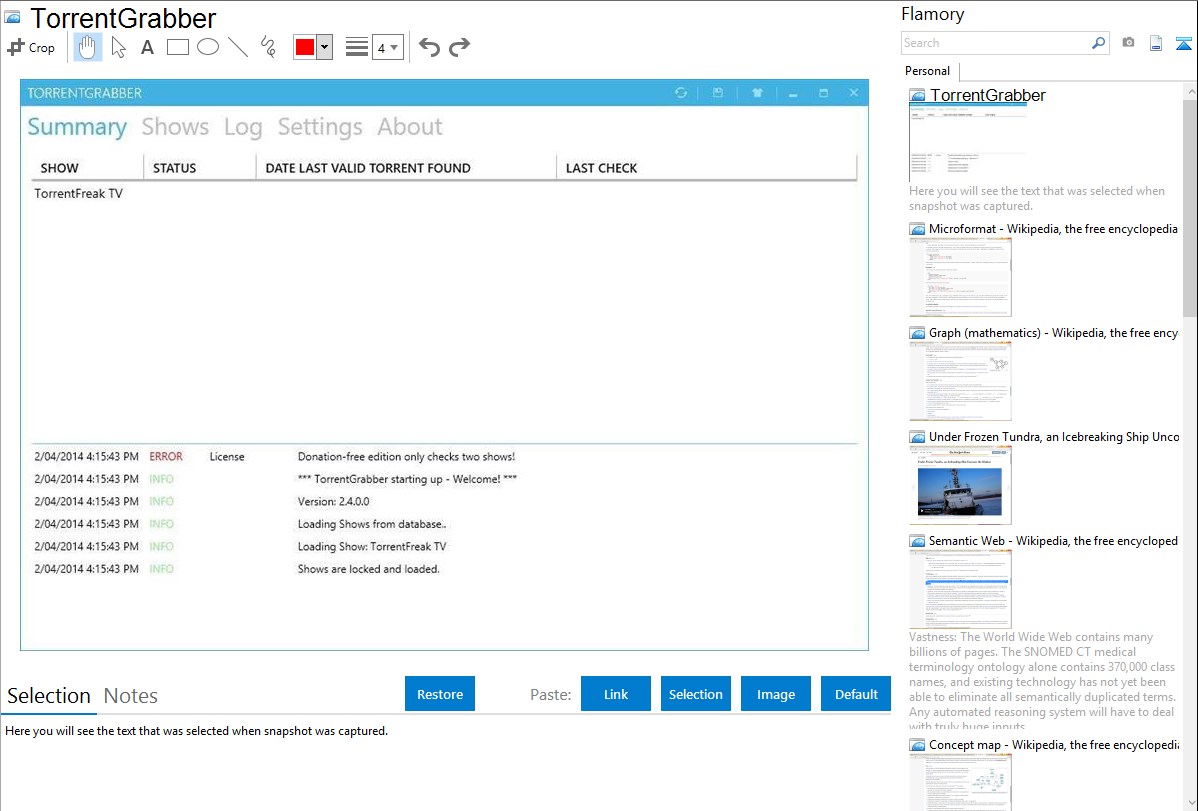
Task: Open the line width 4 dropdown
Action: (x=388, y=47)
